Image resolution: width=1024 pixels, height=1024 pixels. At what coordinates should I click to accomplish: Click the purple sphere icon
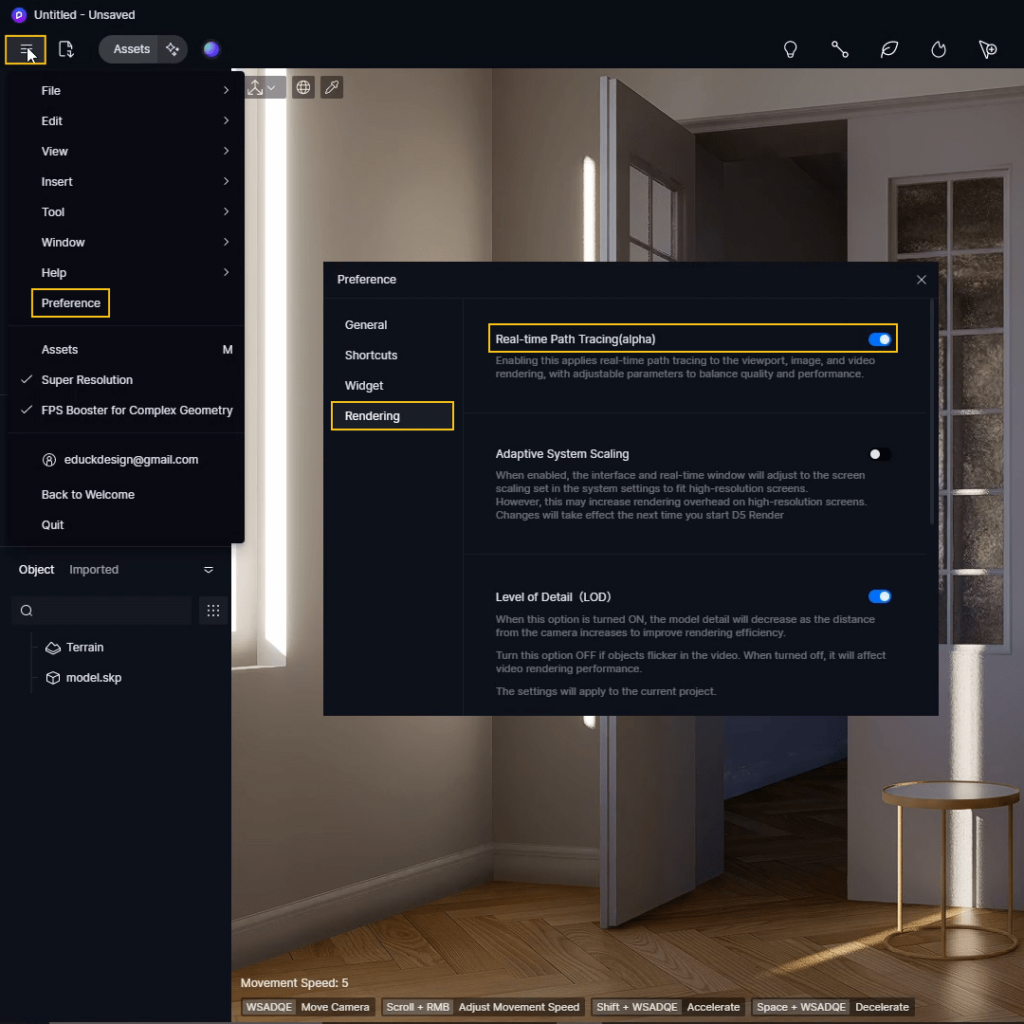pyautogui.click(x=211, y=49)
